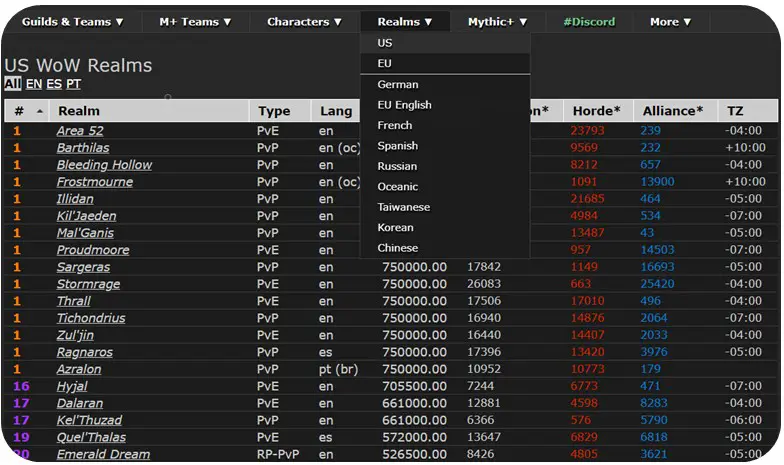Sort table by Lang column header
Screen dimensions: 784x465
point(336,111)
